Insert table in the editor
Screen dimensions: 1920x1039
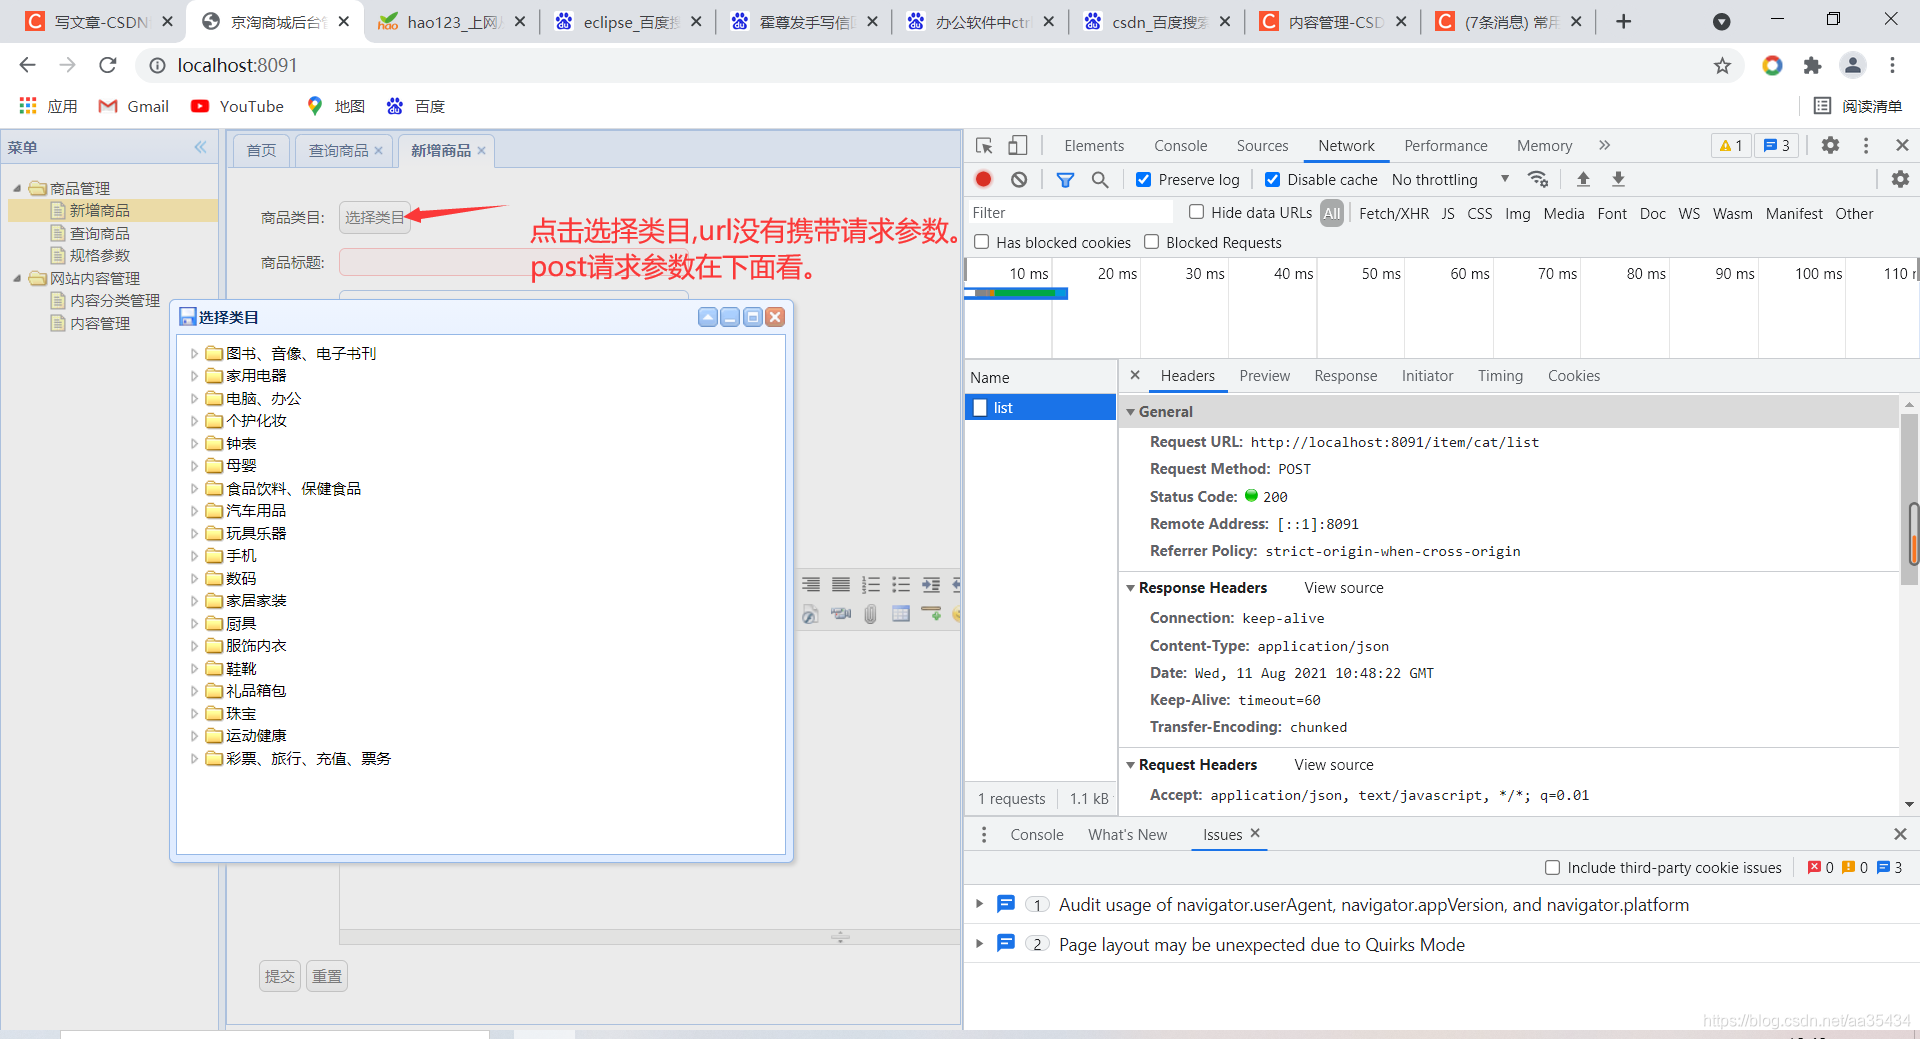tap(901, 614)
